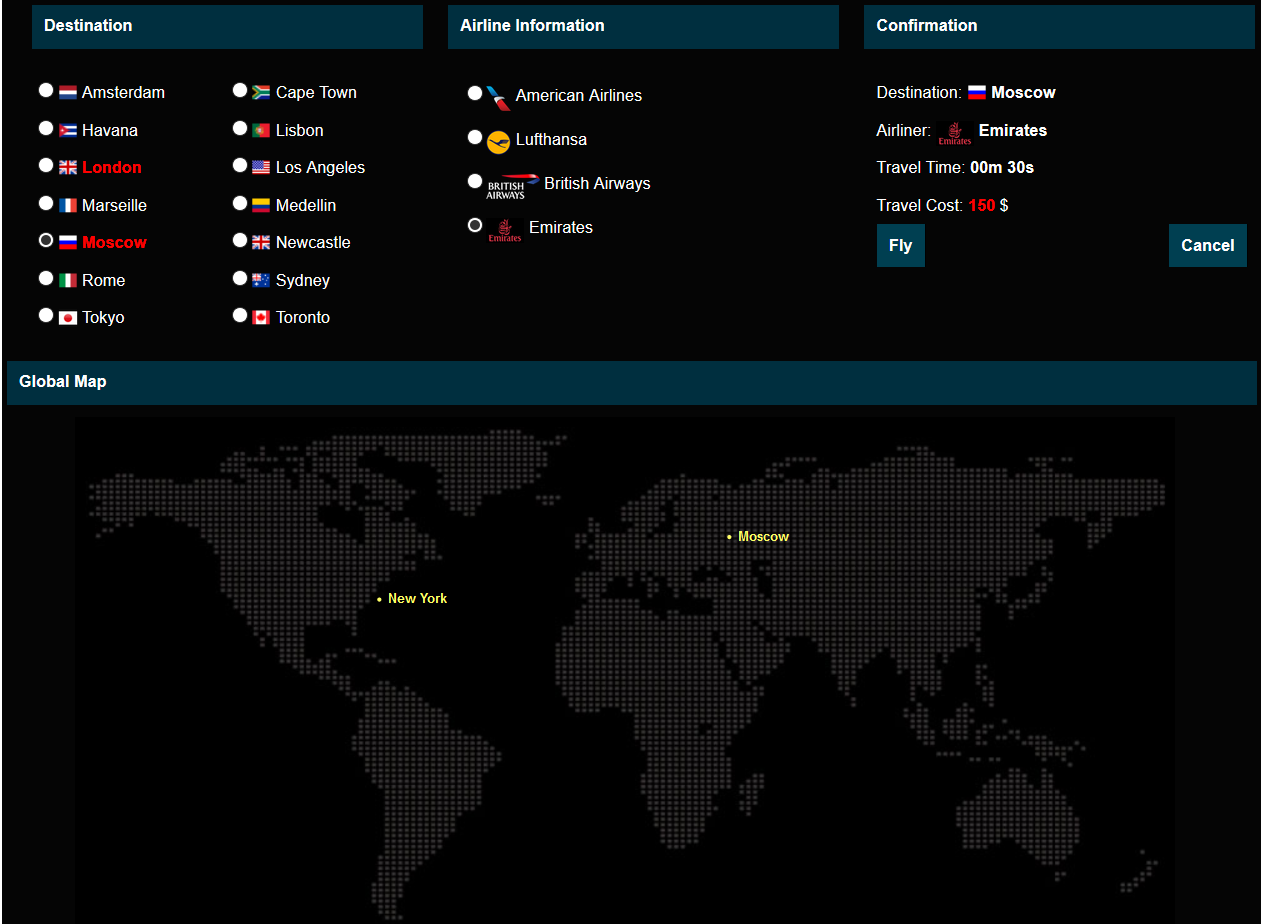The height and width of the screenshot is (924, 1261).
Task: Click the British Airways logo icon
Action: point(512,185)
